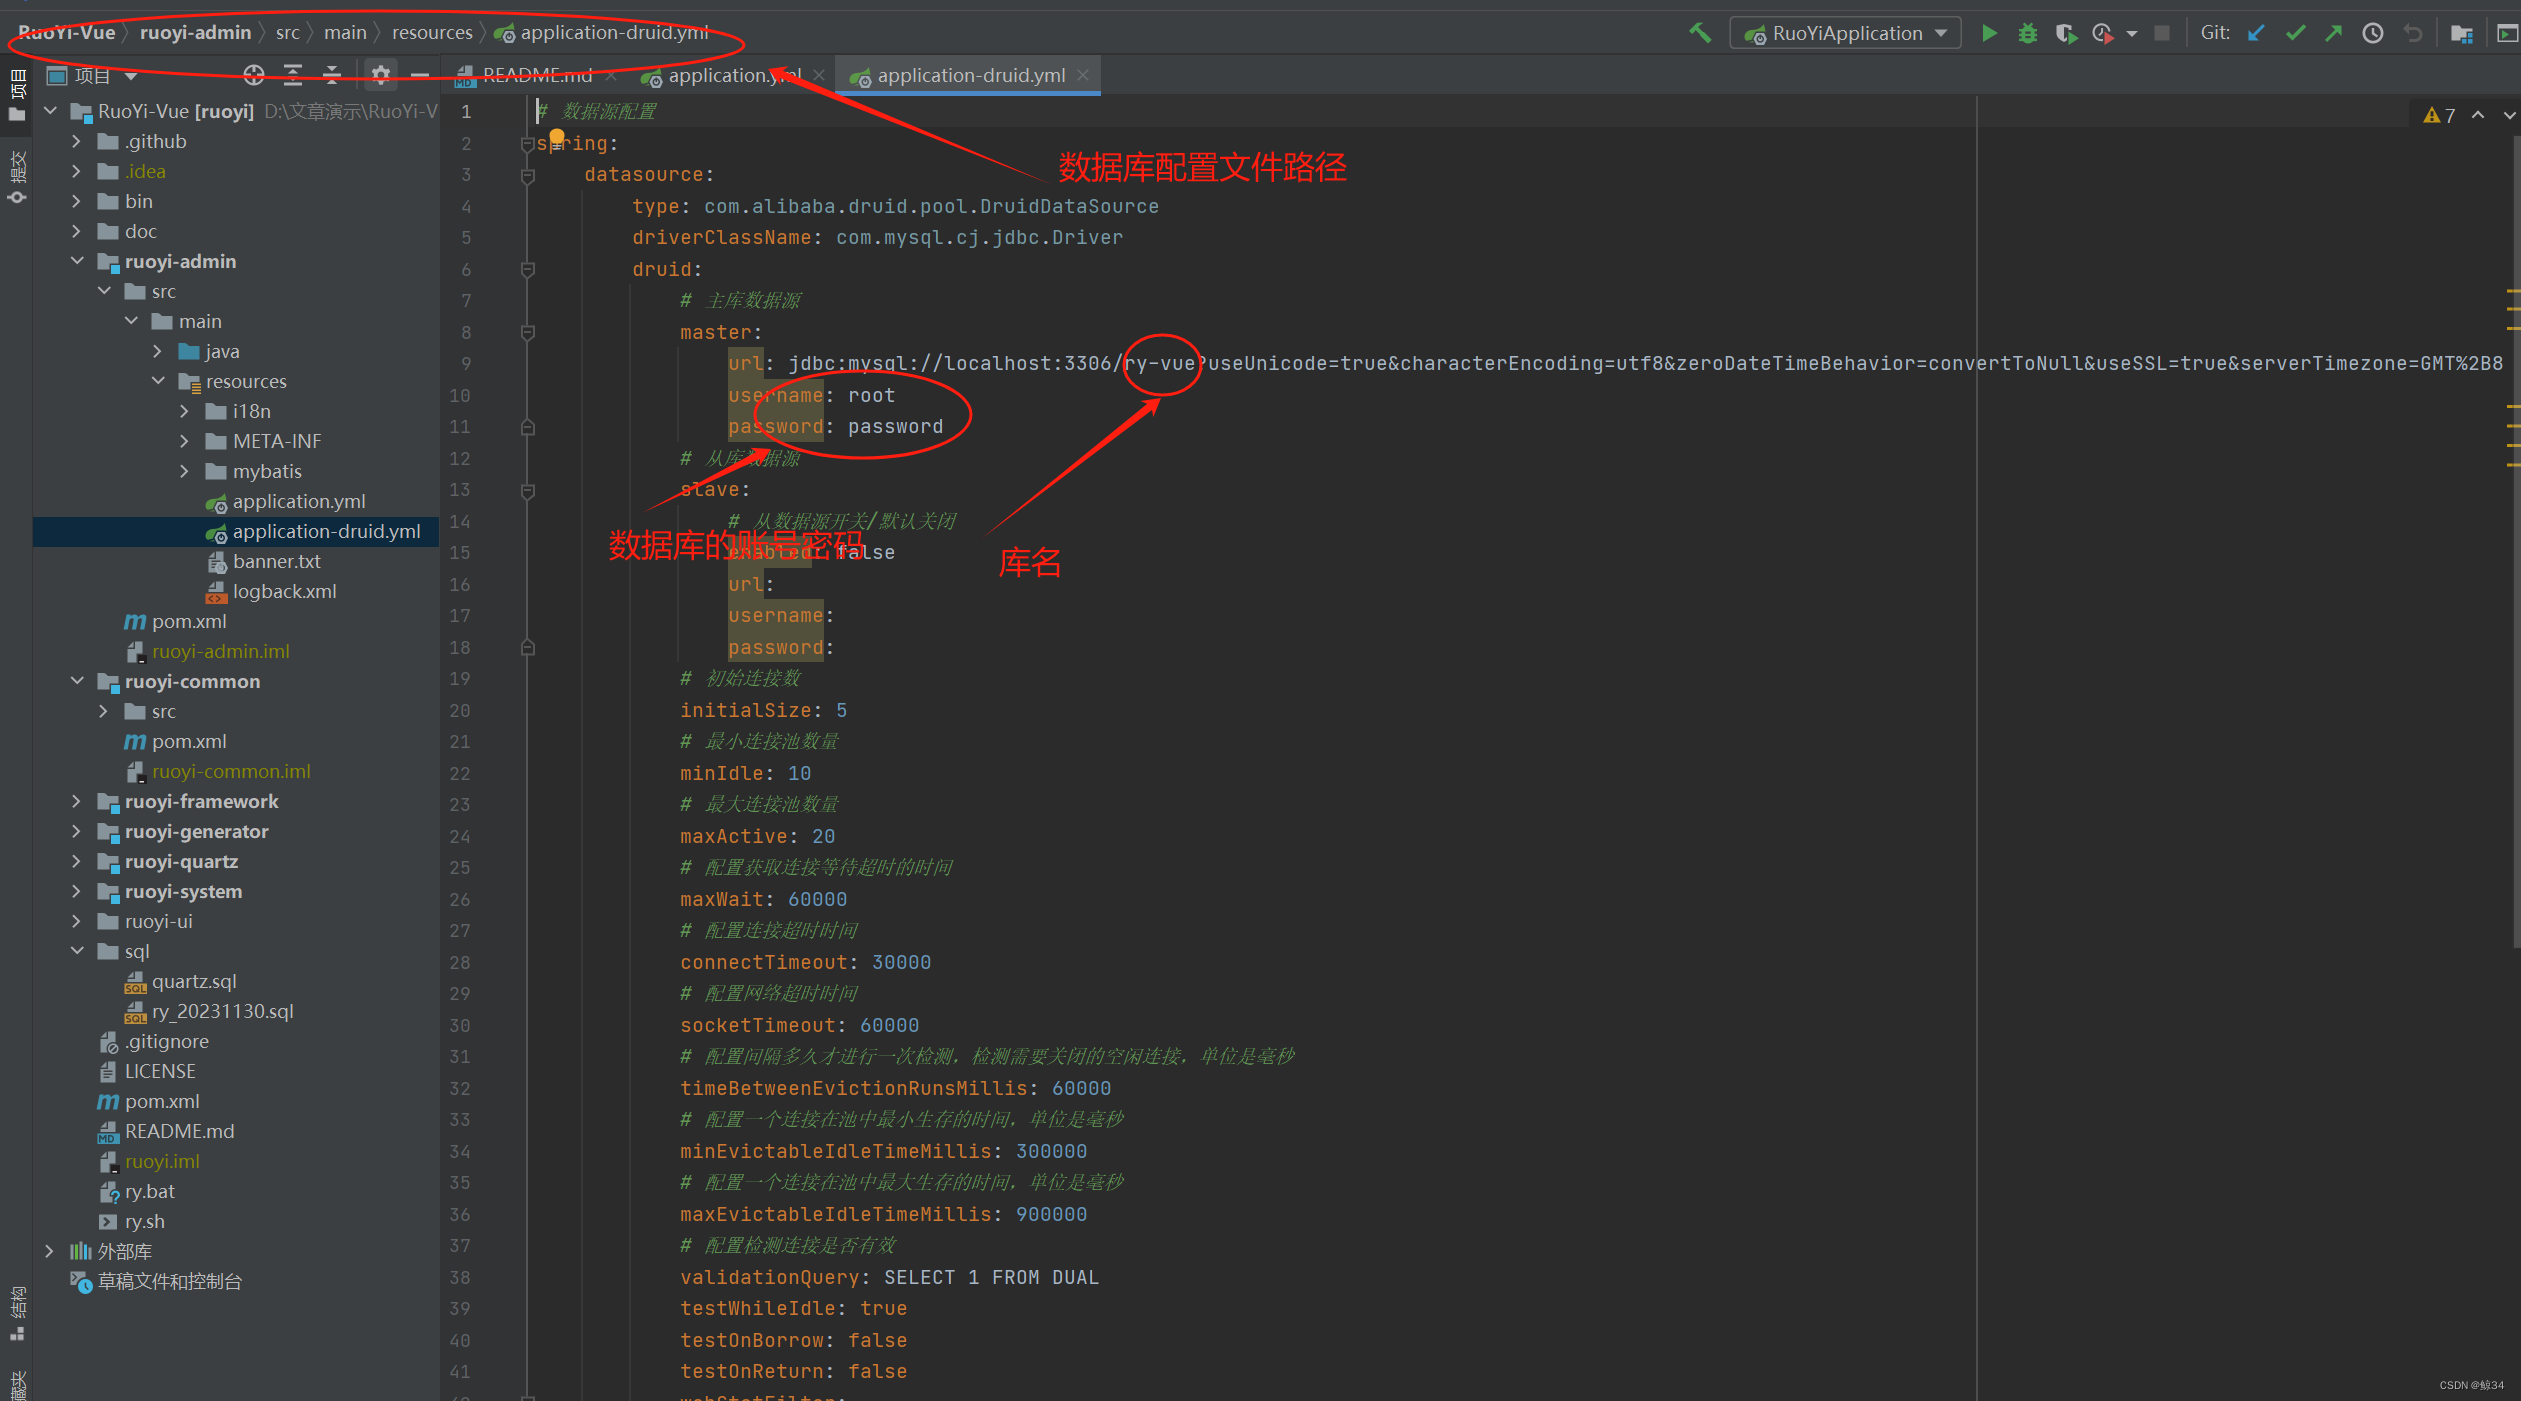The image size is (2521, 1401).
Task: Build project with the hammer icon
Action: pyautogui.click(x=1700, y=33)
